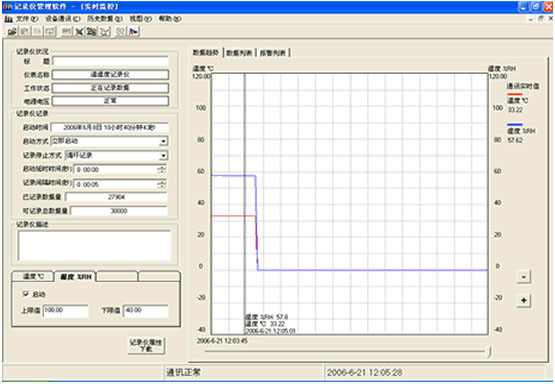Click the plus zoom button beside the chart
Image resolution: width=555 pixels, height=384 pixels.
[523, 300]
